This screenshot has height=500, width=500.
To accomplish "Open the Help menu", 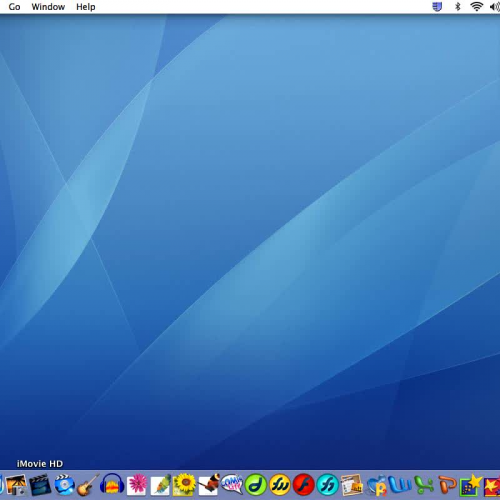I will pyautogui.click(x=86, y=7).
